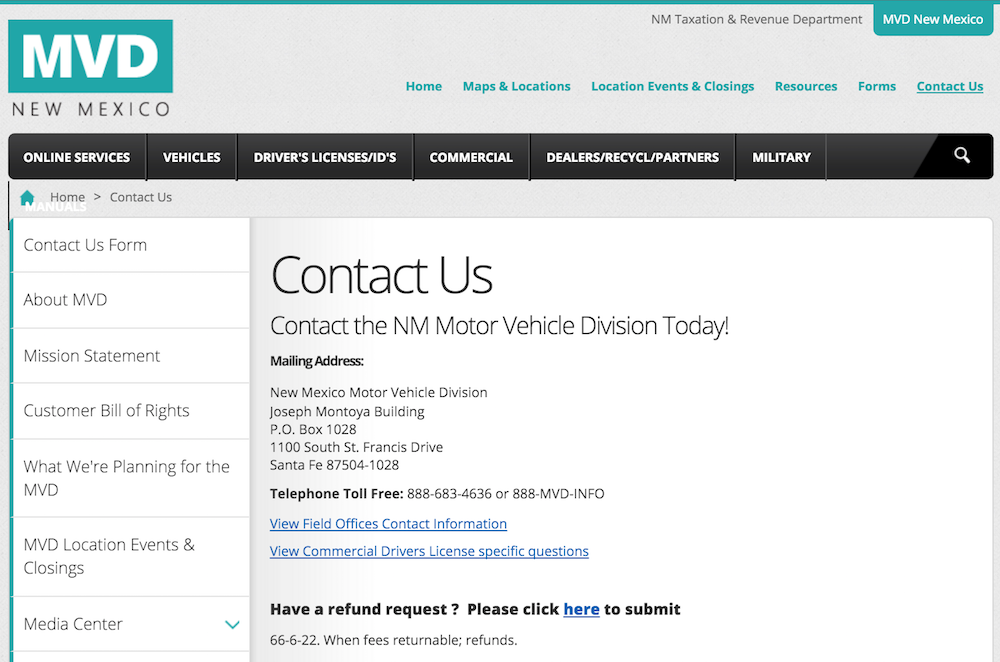Open MVD Location Events & Closings sidebar item

130,556
